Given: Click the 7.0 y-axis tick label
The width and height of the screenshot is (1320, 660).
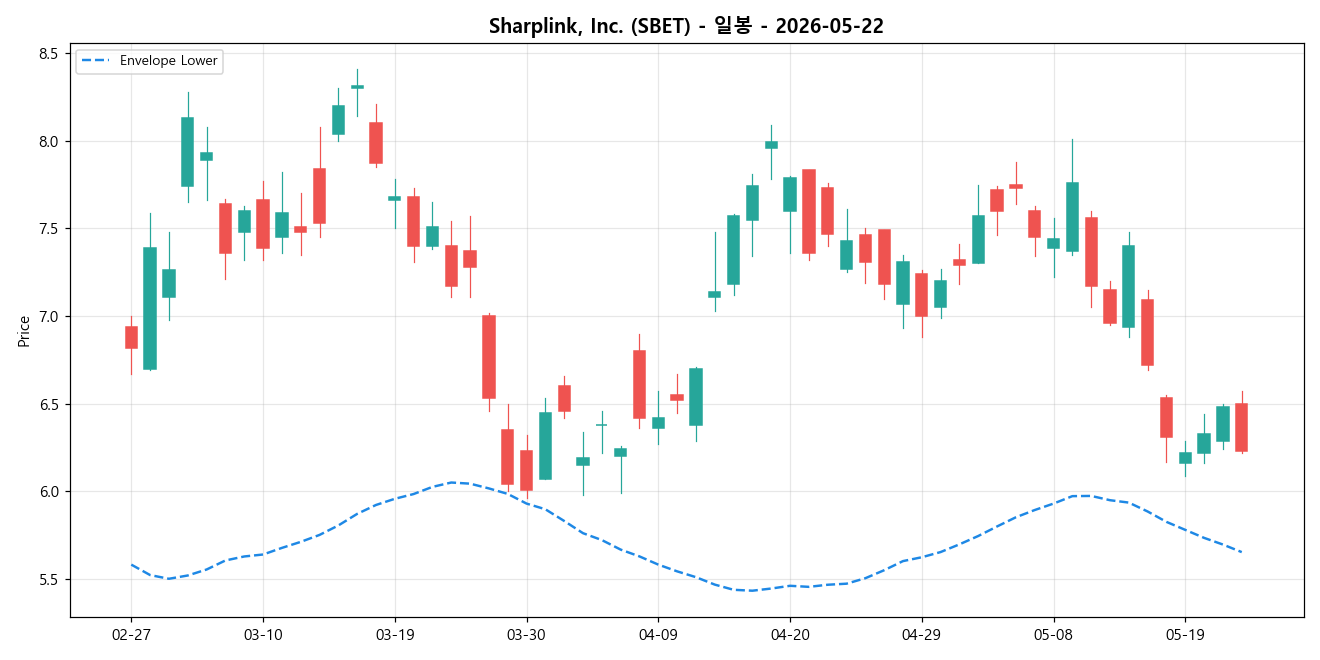Looking at the screenshot, I should pos(48,317).
